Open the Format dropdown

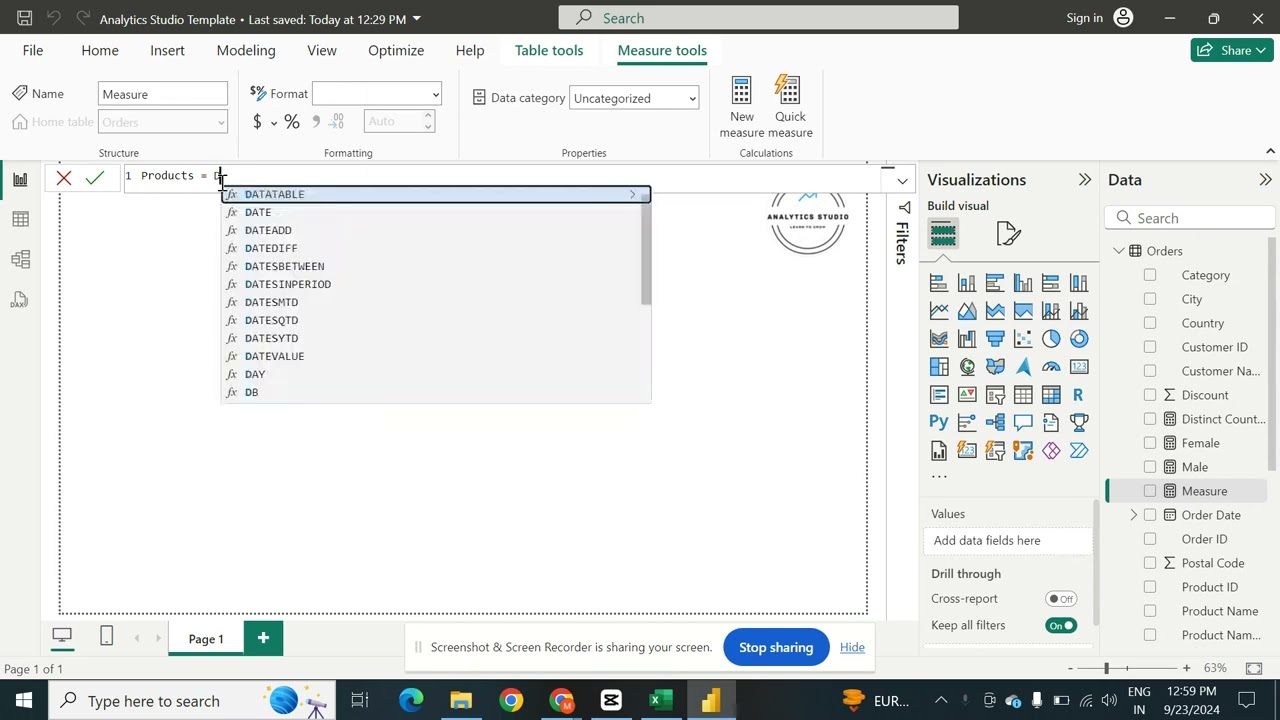377,94
